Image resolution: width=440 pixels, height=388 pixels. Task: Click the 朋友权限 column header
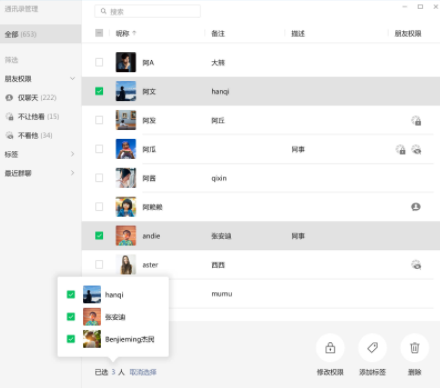pyautogui.click(x=408, y=33)
